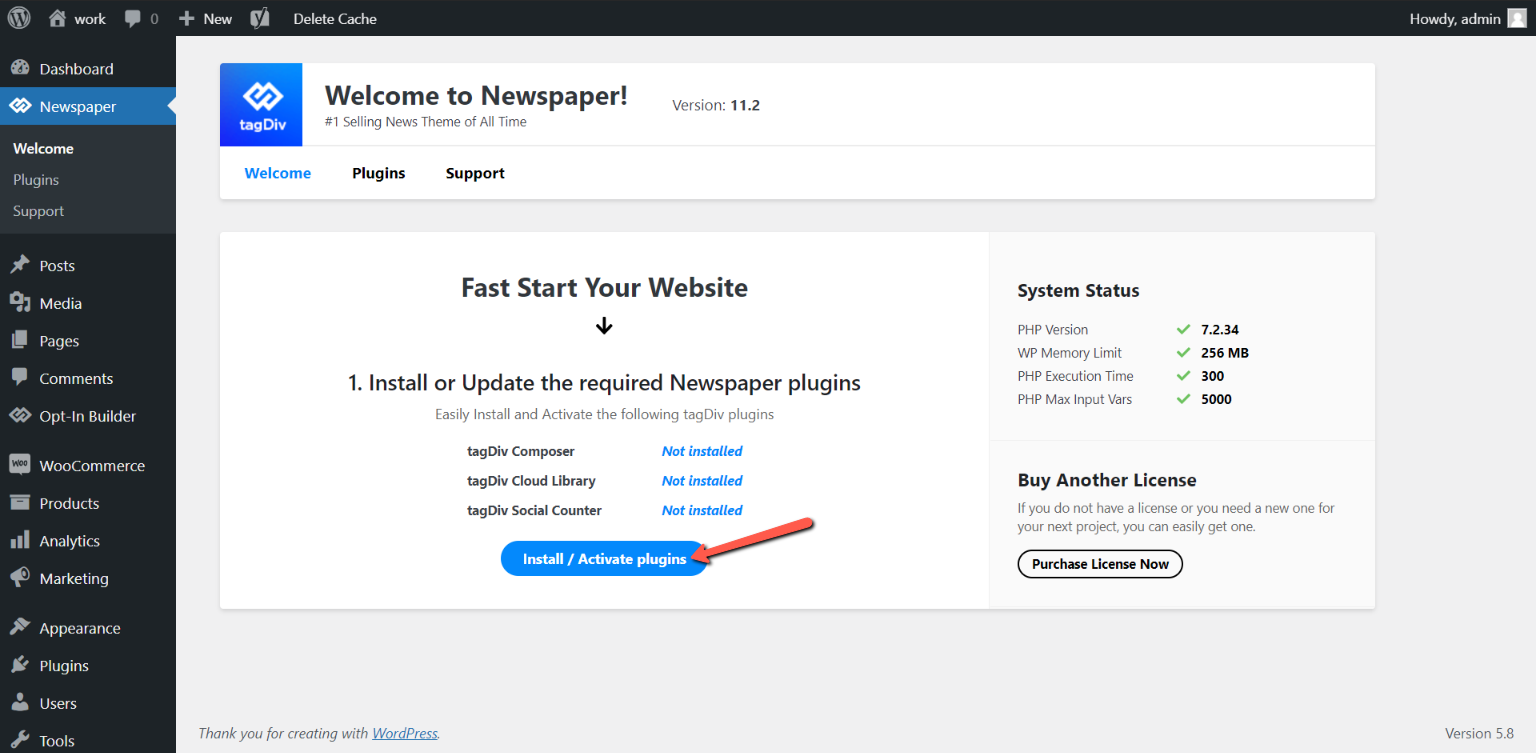Click the Posts pushpin icon
The height and width of the screenshot is (753, 1536).
pyautogui.click(x=19, y=265)
